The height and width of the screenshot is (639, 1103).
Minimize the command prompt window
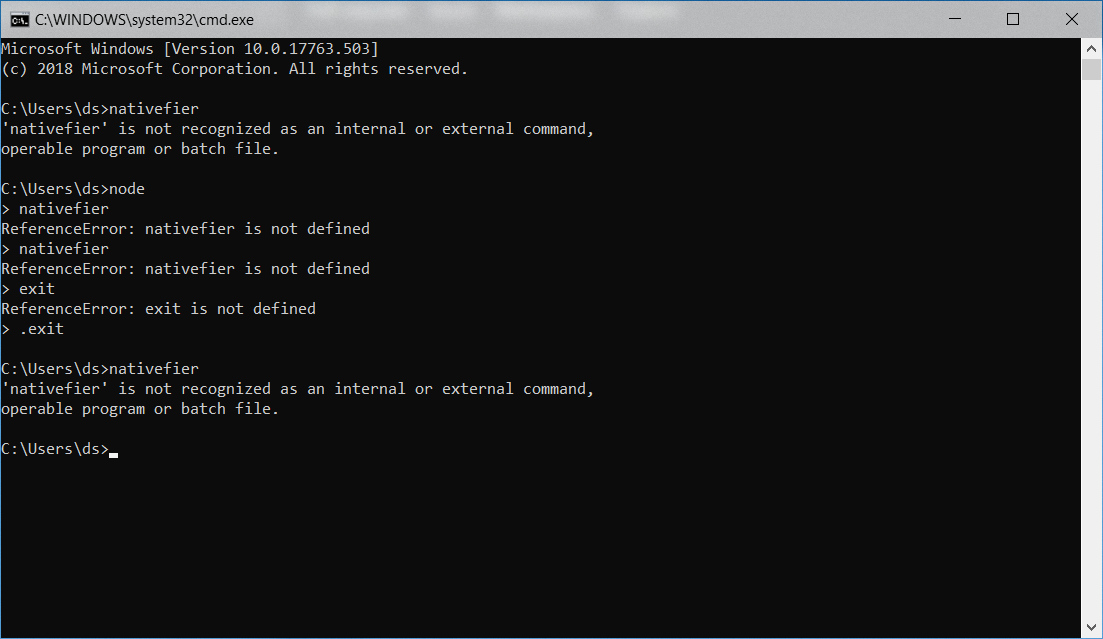[955, 19]
